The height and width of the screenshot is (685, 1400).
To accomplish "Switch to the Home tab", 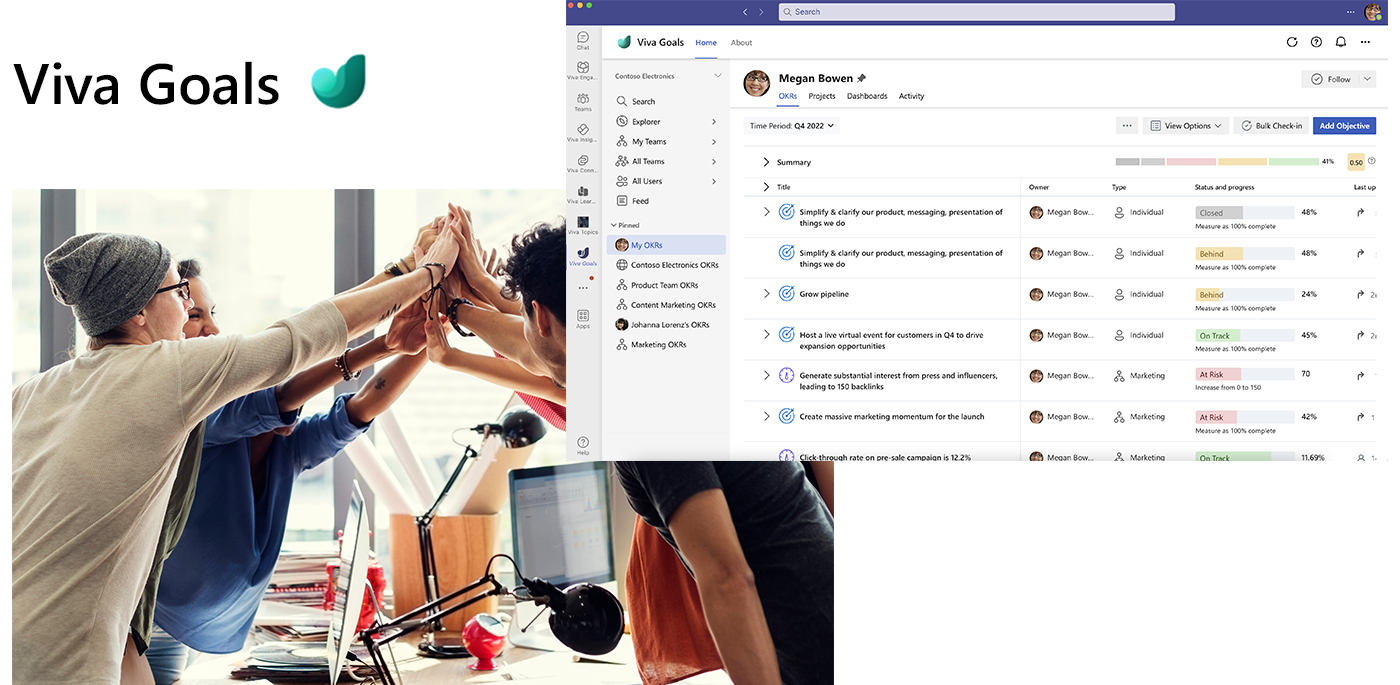I will click(706, 43).
